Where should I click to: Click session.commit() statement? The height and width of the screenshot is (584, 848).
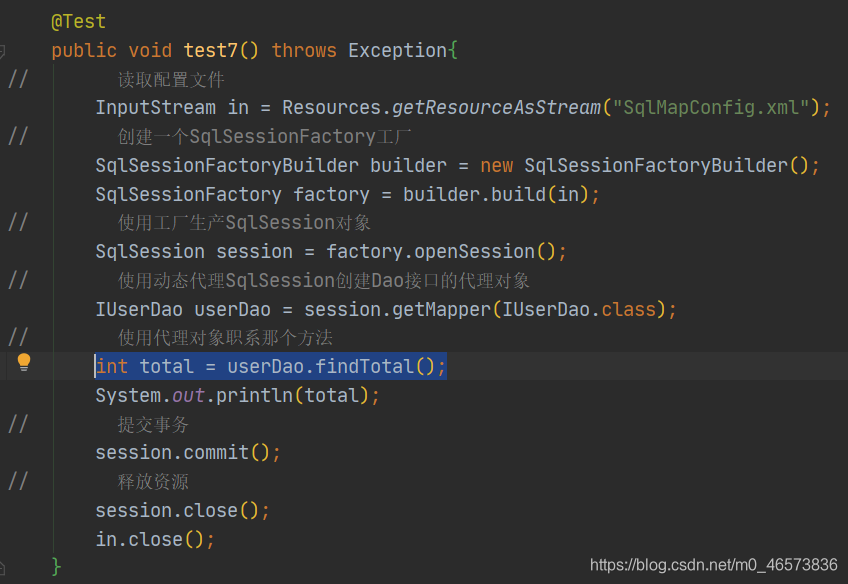click(188, 453)
